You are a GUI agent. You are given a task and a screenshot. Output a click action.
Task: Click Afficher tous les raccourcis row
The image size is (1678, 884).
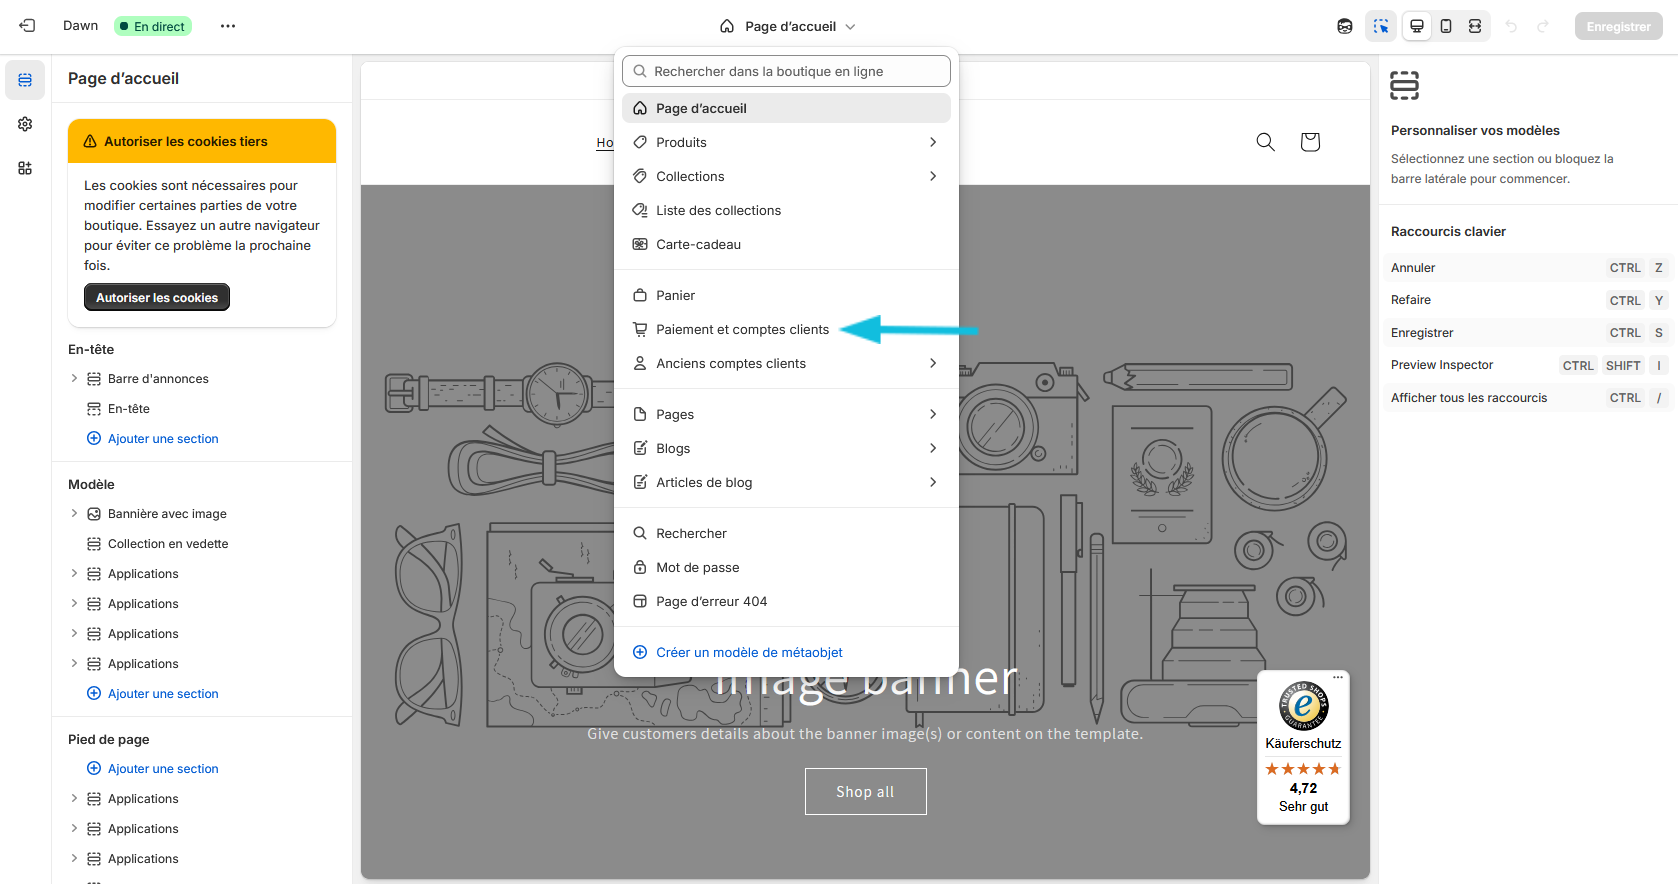coord(1528,397)
